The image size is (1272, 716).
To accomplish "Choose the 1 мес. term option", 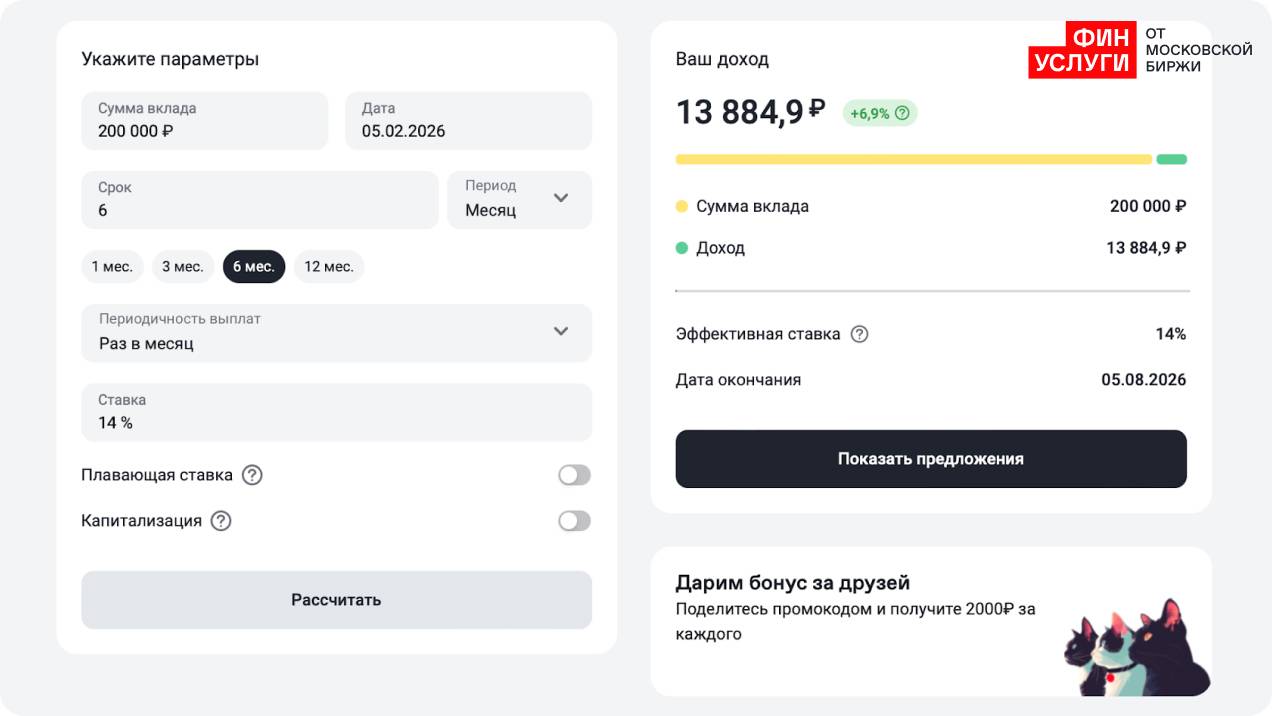I will pyautogui.click(x=112, y=267).
